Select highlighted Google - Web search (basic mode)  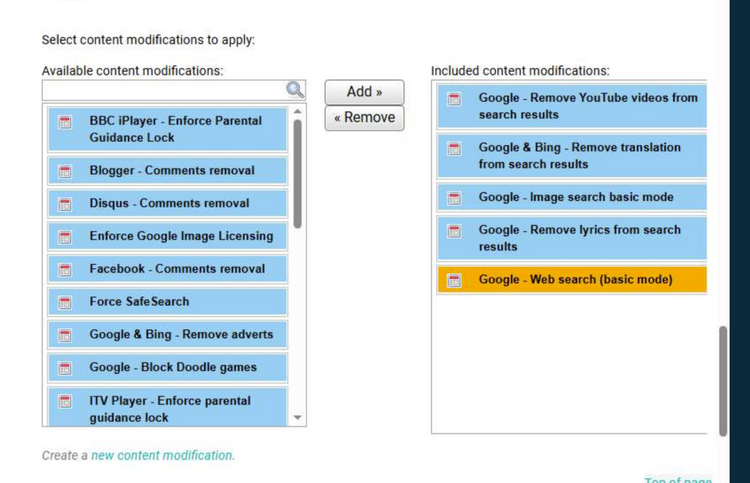tap(572, 280)
